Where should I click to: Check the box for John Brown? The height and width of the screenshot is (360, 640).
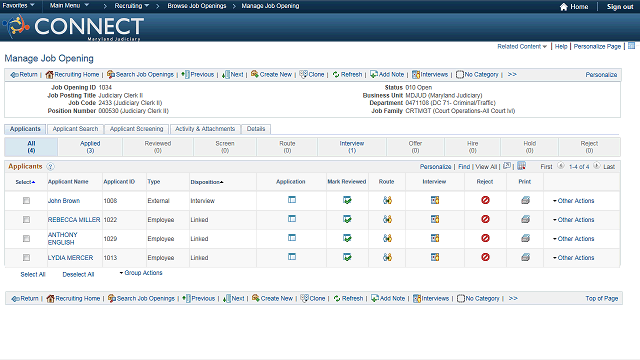pyautogui.click(x=27, y=200)
